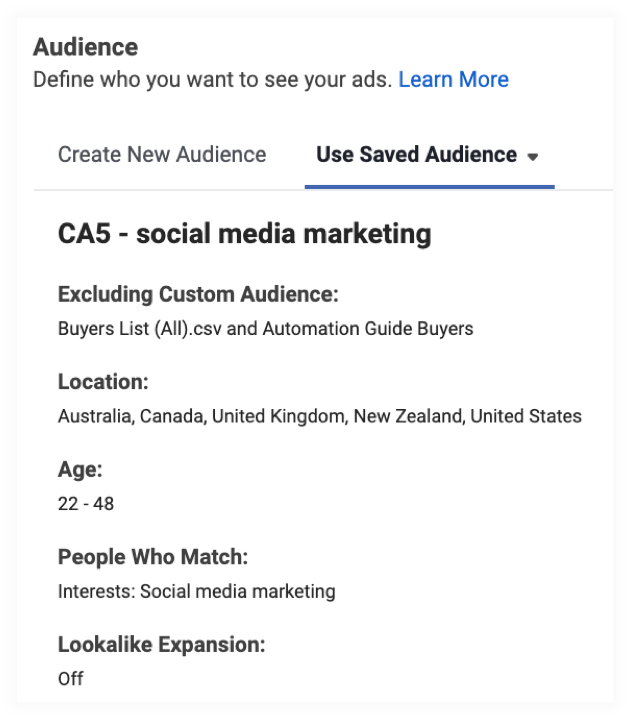The height and width of the screenshot is (720, 630).
Task: Click the Excluding Custom Audience label
Action: pos(198,294)
